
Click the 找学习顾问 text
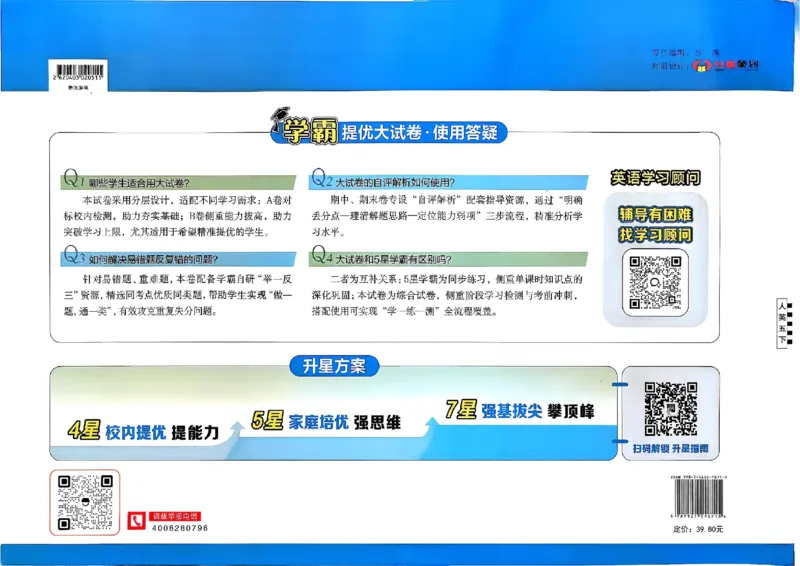coord(656,235)
